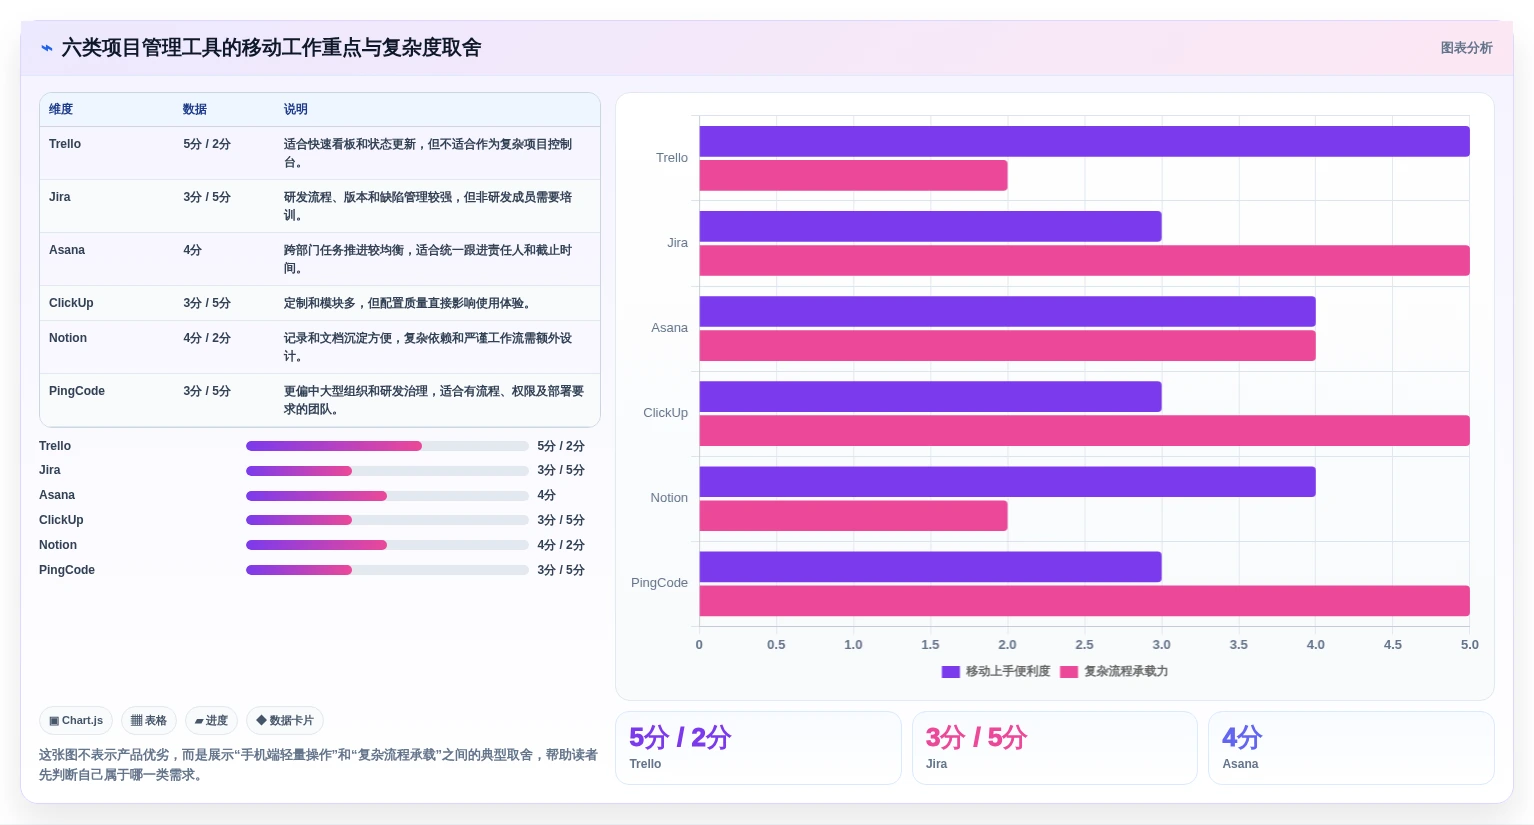This screenshot has height=825, width=1534.
Task: Click the 4分 value in Asana table row
Action: point(192,250)
